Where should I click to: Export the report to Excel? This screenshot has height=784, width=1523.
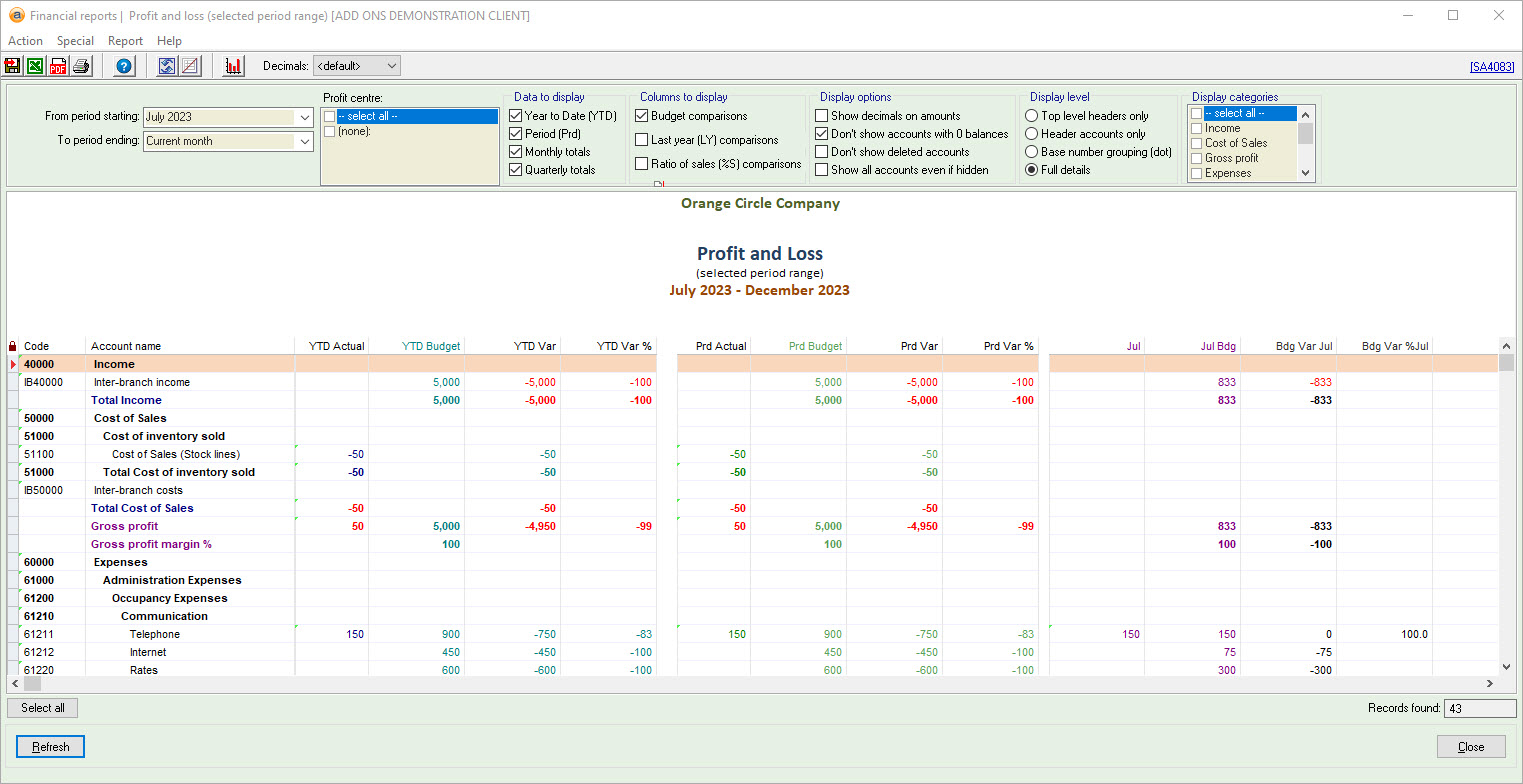pos(35,66)
